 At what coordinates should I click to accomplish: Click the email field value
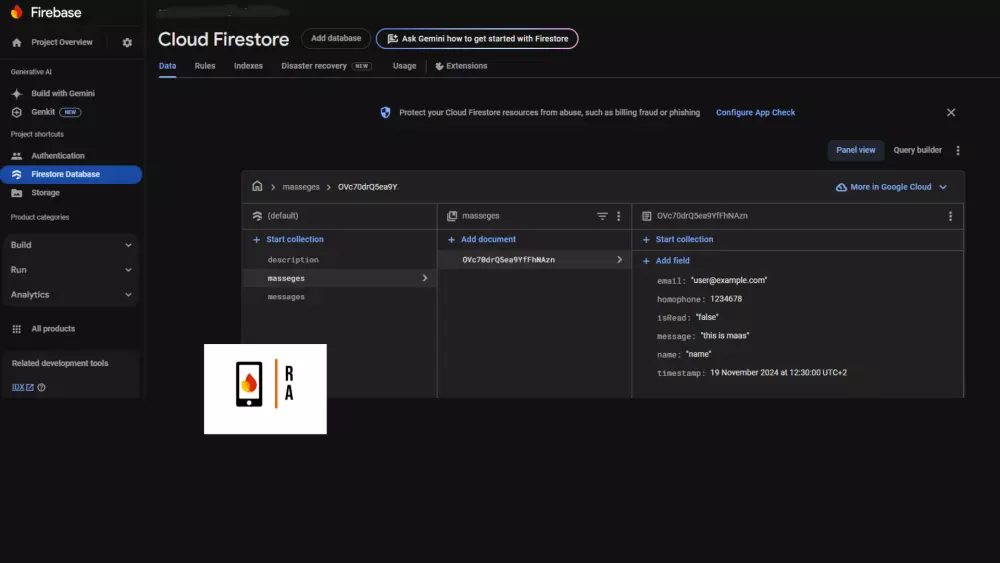pos(729,281)
